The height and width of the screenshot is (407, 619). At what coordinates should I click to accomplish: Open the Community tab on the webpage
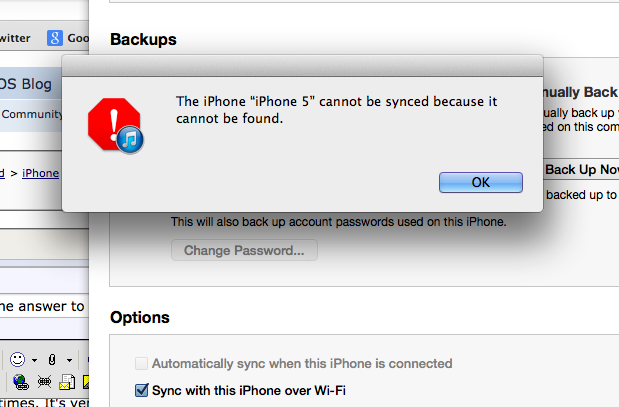click(x=32, y=114)
